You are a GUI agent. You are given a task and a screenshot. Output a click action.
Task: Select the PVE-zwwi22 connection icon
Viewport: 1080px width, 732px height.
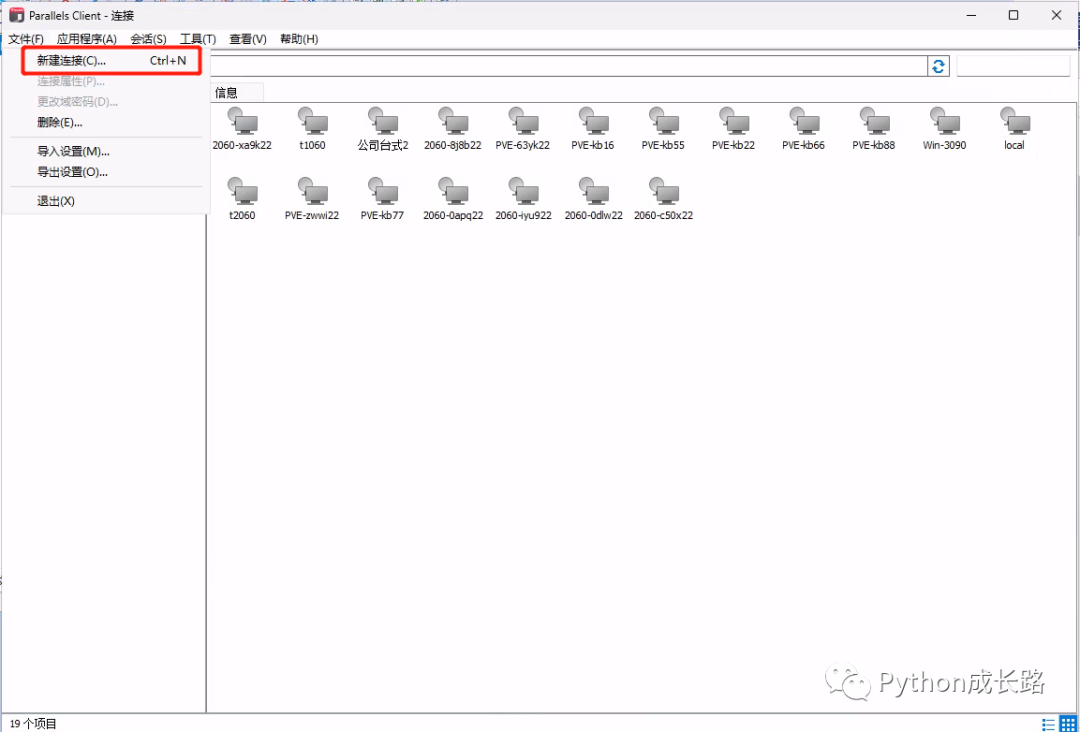click(313, 190)
